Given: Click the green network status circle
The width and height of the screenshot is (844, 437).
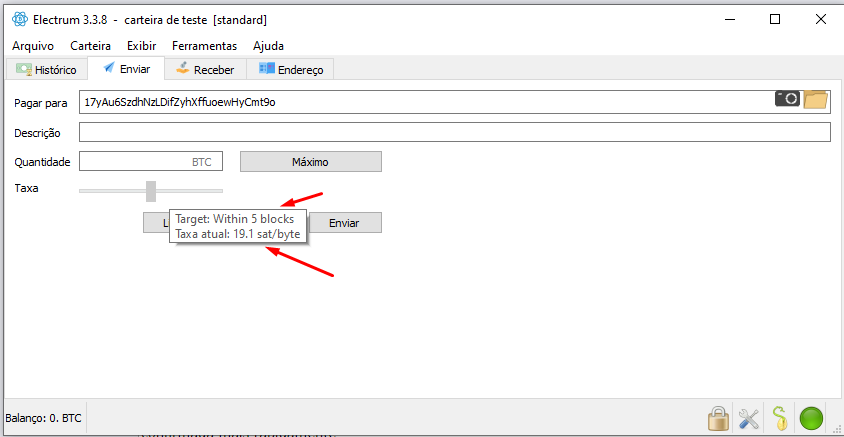Looking at the screenshot, I should pyautogui.click(x=811, y=418).
